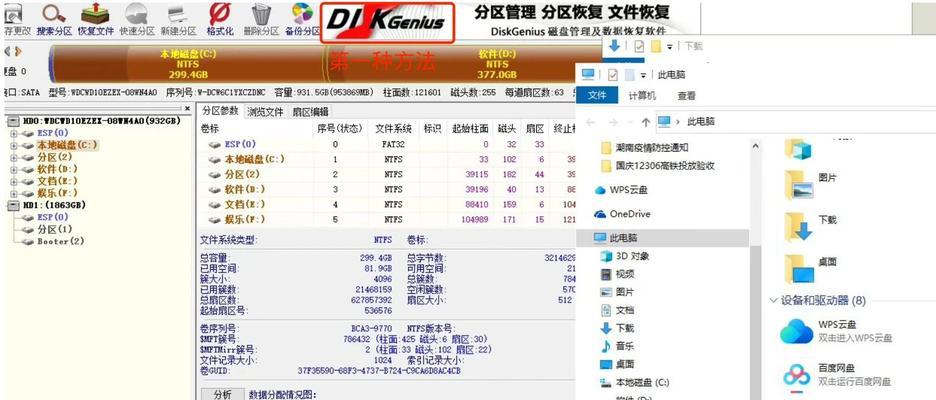Viewport: 936px width, 400px height.
Task: Select 文档(E:) row in partition table
Action: point(387,204)
